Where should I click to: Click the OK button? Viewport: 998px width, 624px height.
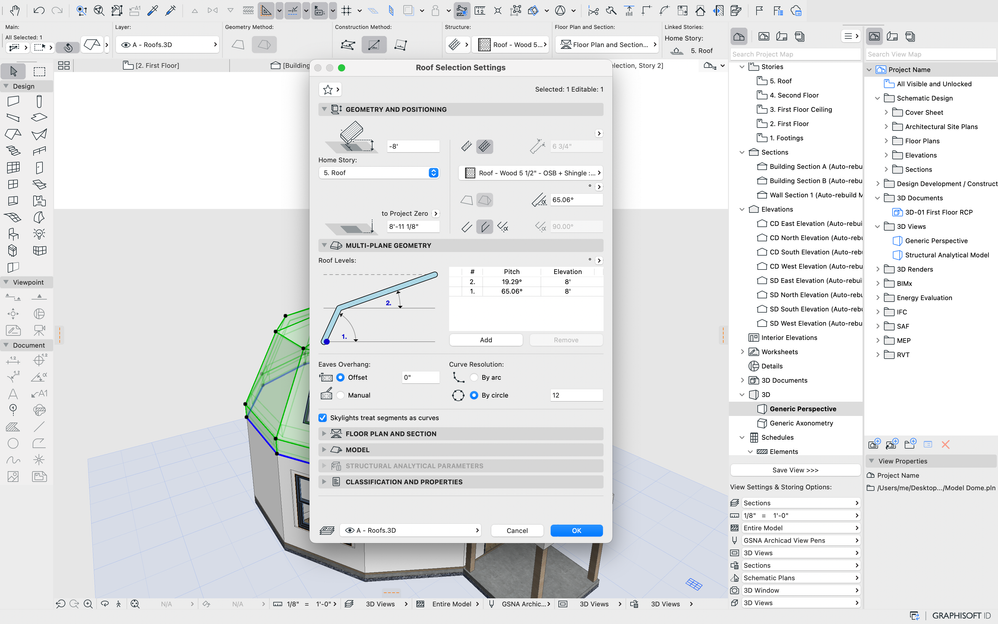(576, 531)
